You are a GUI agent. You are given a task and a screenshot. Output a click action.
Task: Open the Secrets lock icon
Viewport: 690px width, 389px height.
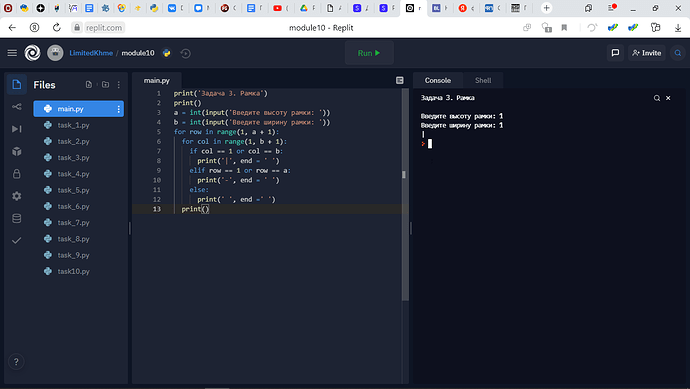[16, 174]
